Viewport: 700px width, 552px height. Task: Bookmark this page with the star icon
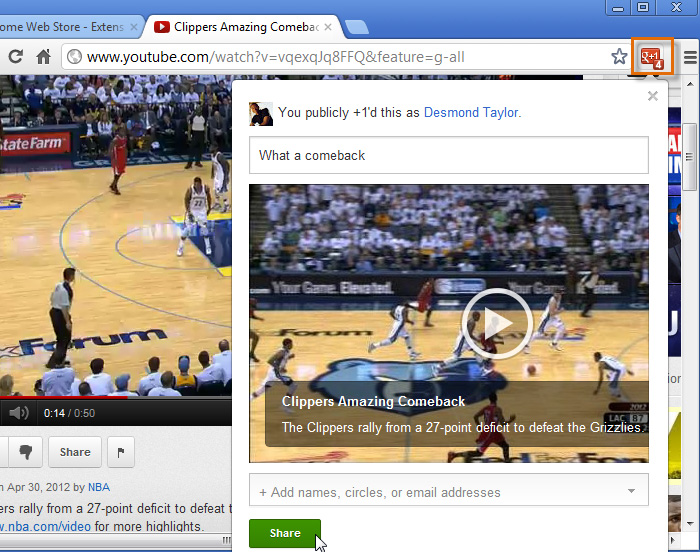(x=619, y=57)
